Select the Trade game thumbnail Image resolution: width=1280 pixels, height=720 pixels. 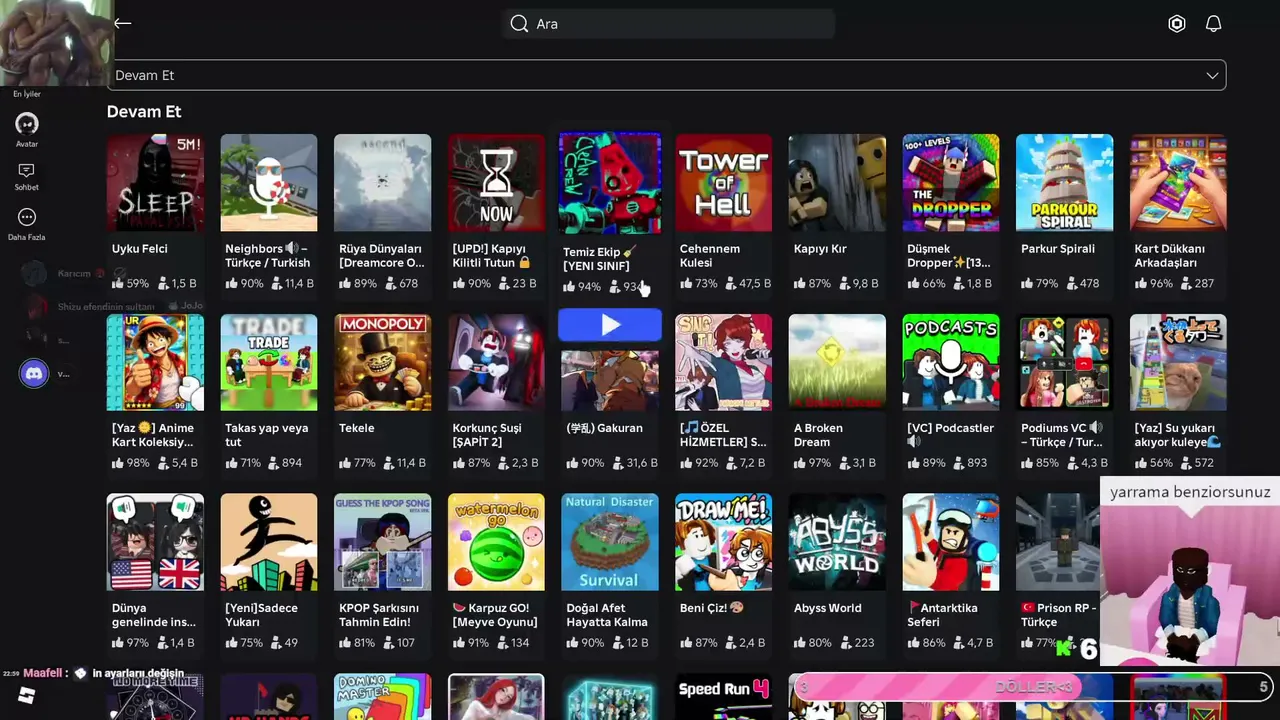coord(269,363)
